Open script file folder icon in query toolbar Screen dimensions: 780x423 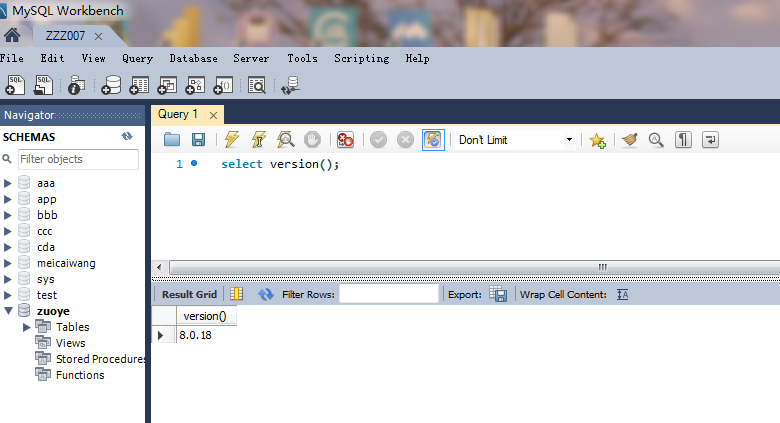click(x=172, y=140)
